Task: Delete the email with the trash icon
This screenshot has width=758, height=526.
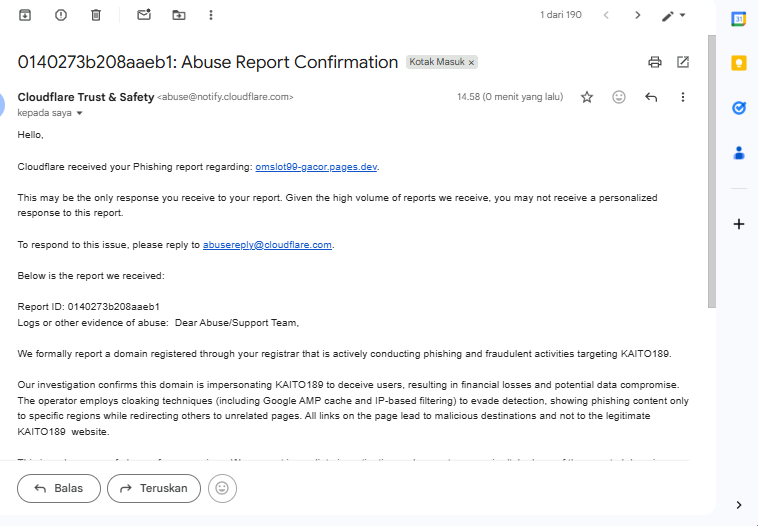Action: click(x=96, y=15)
